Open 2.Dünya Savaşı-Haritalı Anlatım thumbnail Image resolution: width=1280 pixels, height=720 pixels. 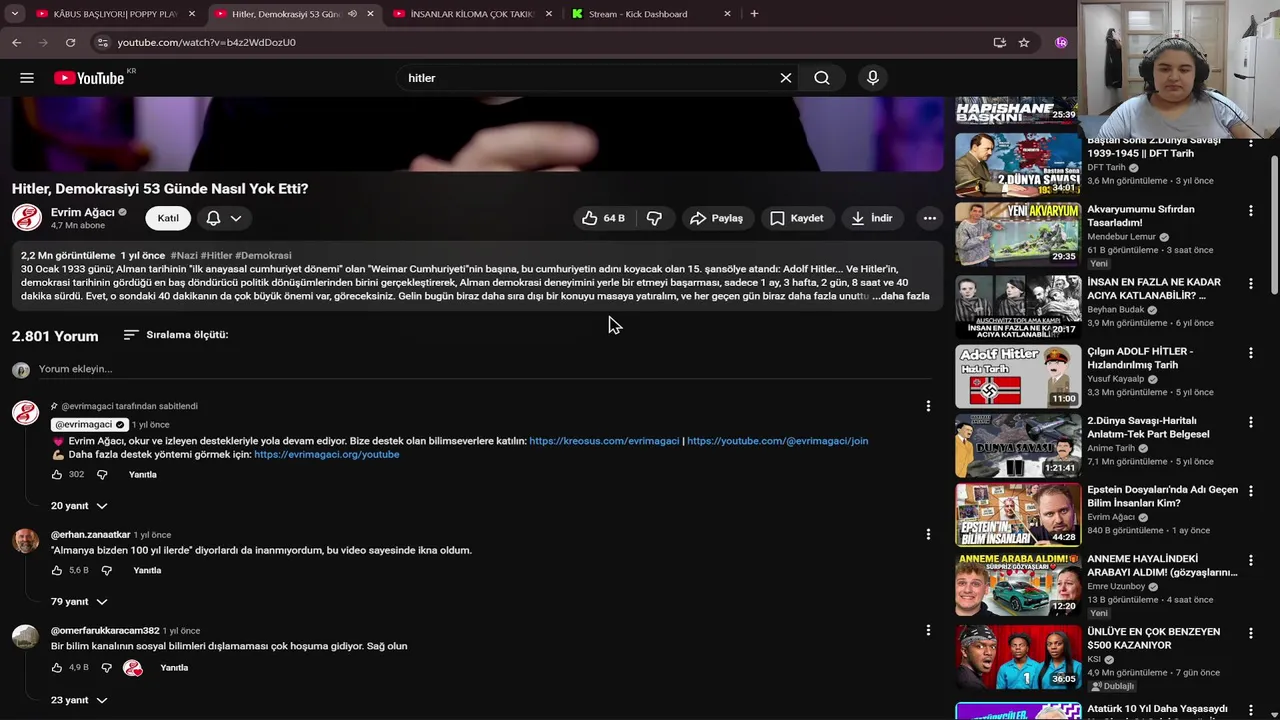coord(1018,446)
